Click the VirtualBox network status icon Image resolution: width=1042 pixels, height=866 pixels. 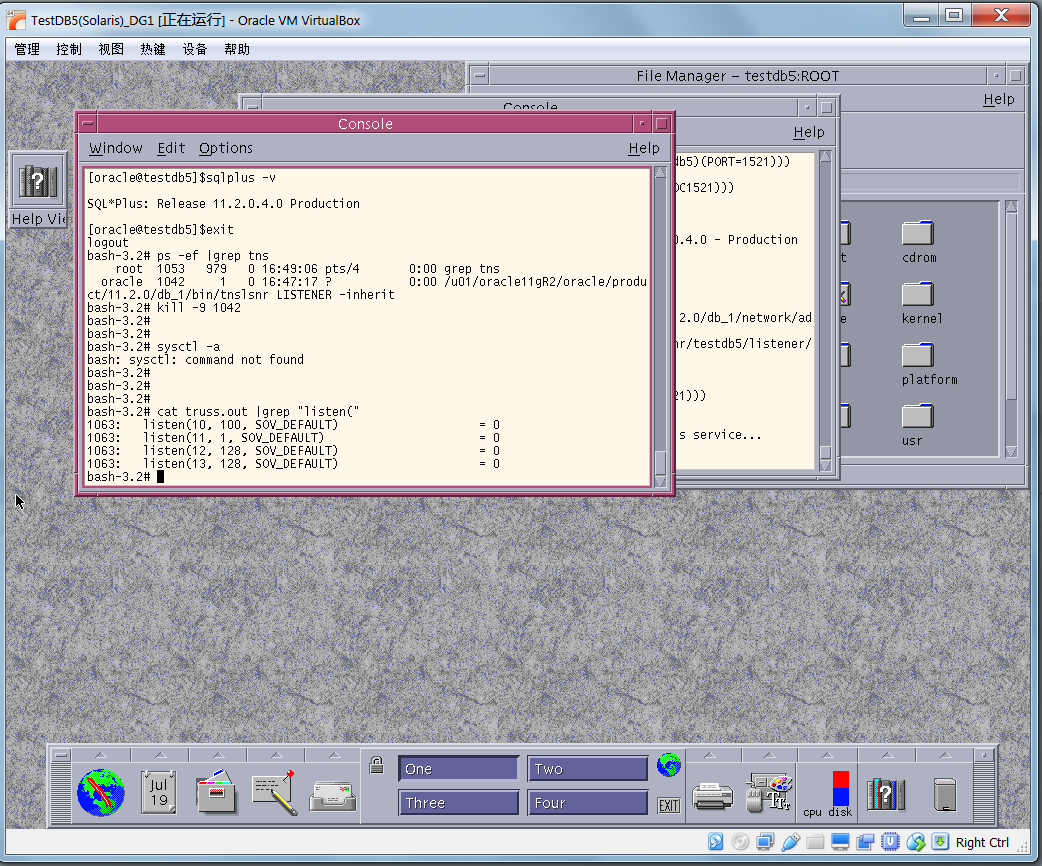pyautogui.click(x=765, y=842)
